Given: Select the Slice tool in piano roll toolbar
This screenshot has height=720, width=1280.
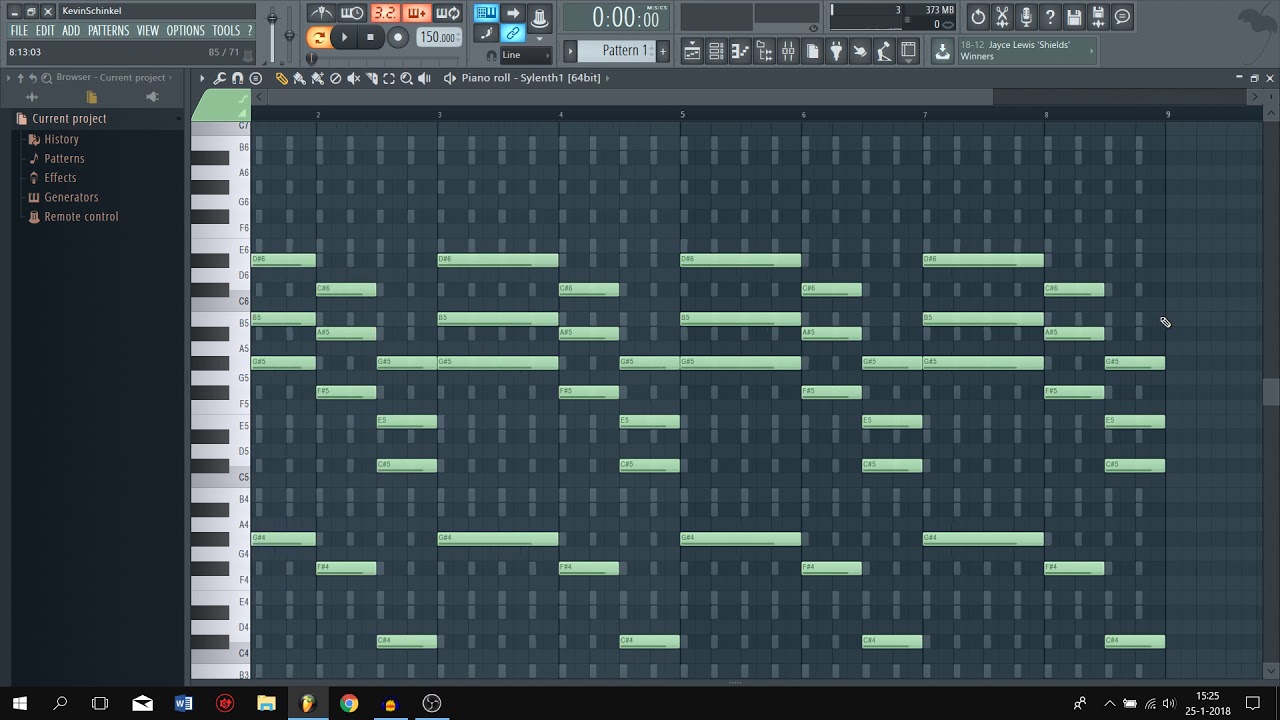Looking at the screenshot, I should coord(371,78).
